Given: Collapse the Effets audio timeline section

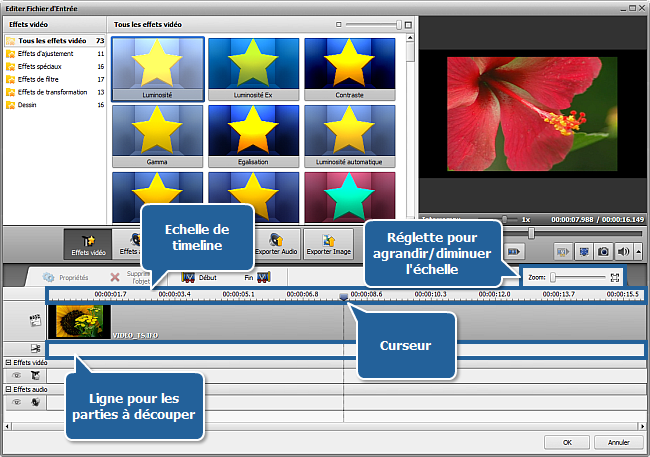Looking at the screenshot, I should [x=9, y=389].
